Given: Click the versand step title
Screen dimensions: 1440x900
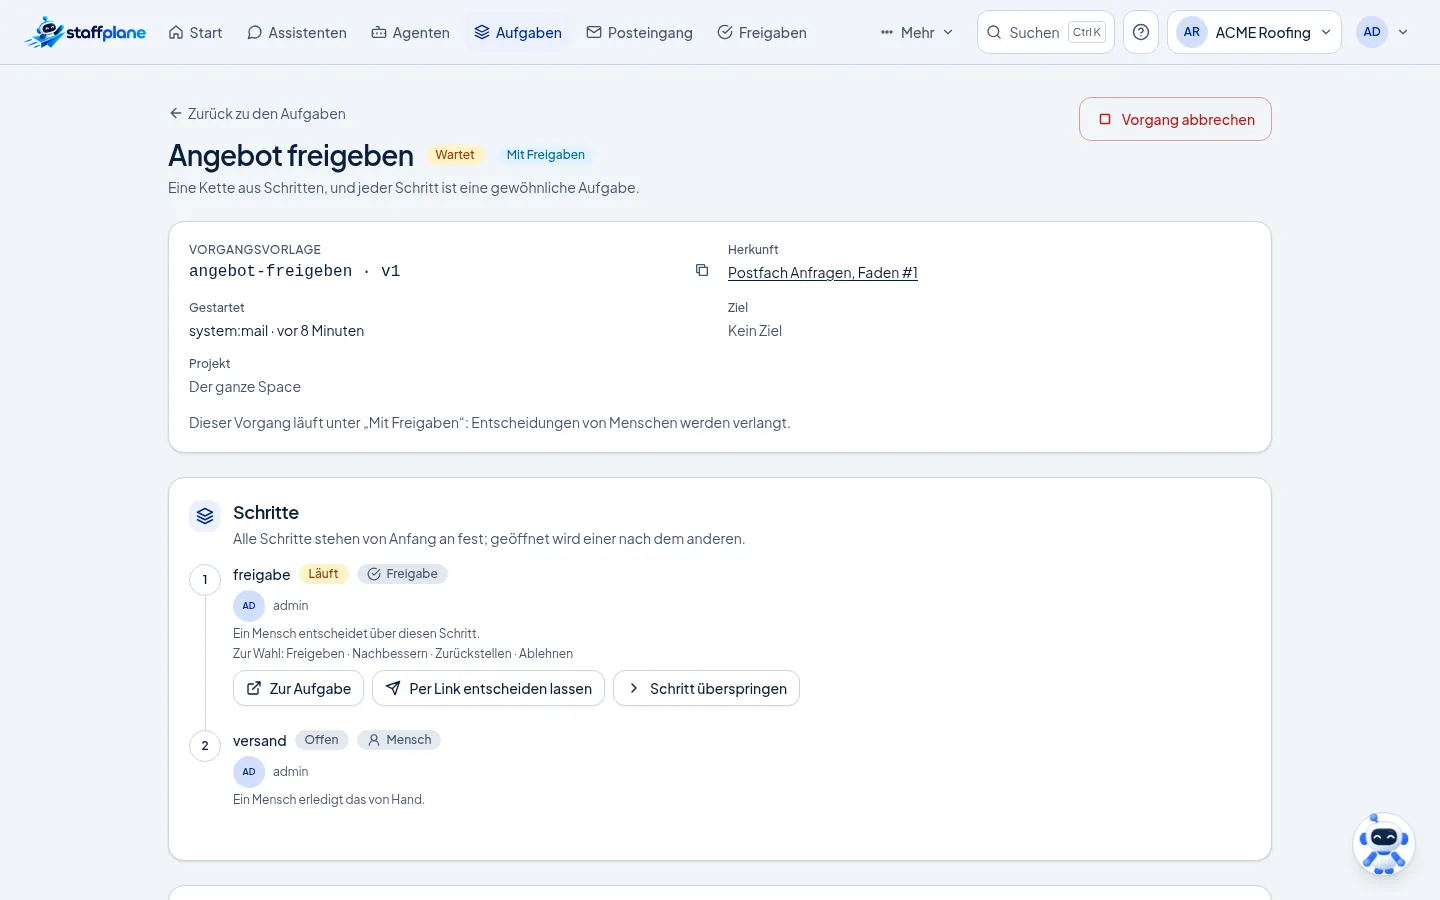Looking at the screenshot, I should (x=260, y=741).
